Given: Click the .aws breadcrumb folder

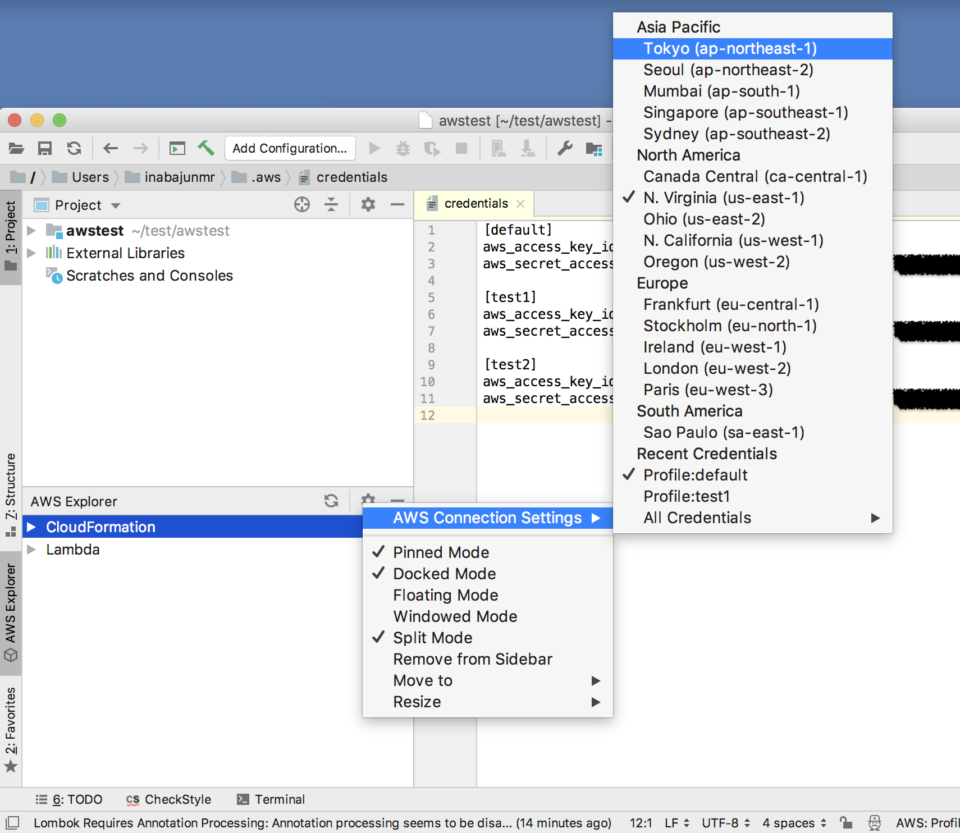Looking at the screenshot, I should [x=257, y=177].
